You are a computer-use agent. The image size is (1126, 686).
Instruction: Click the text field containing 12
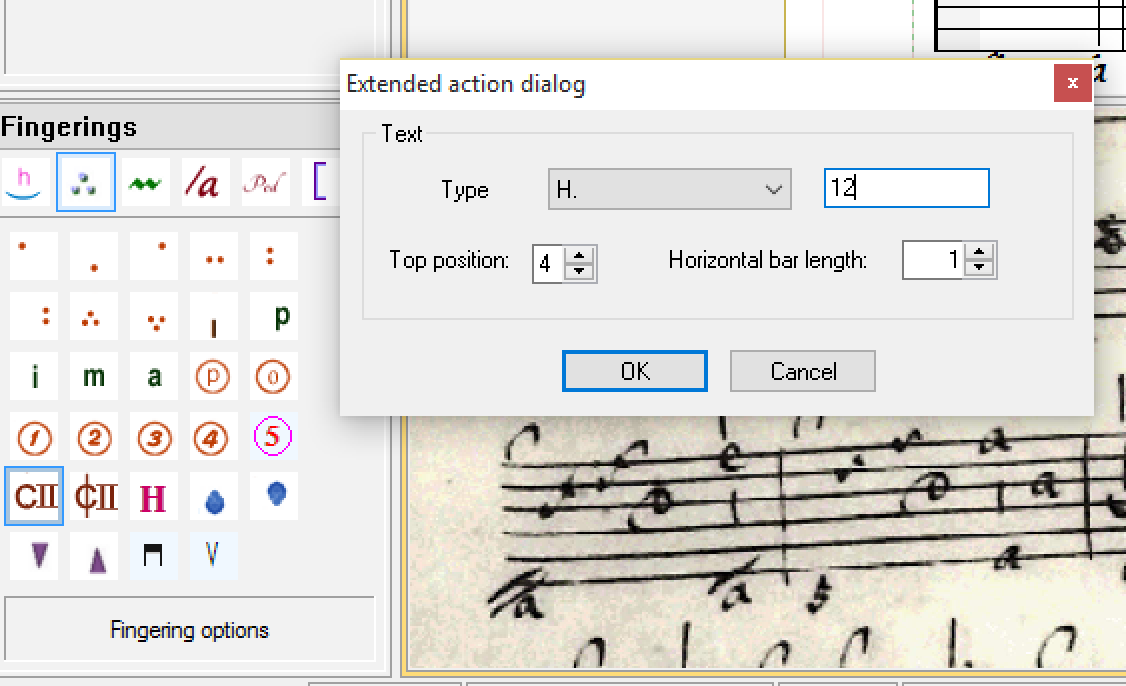pyautogui.click(x=906, y=189)
